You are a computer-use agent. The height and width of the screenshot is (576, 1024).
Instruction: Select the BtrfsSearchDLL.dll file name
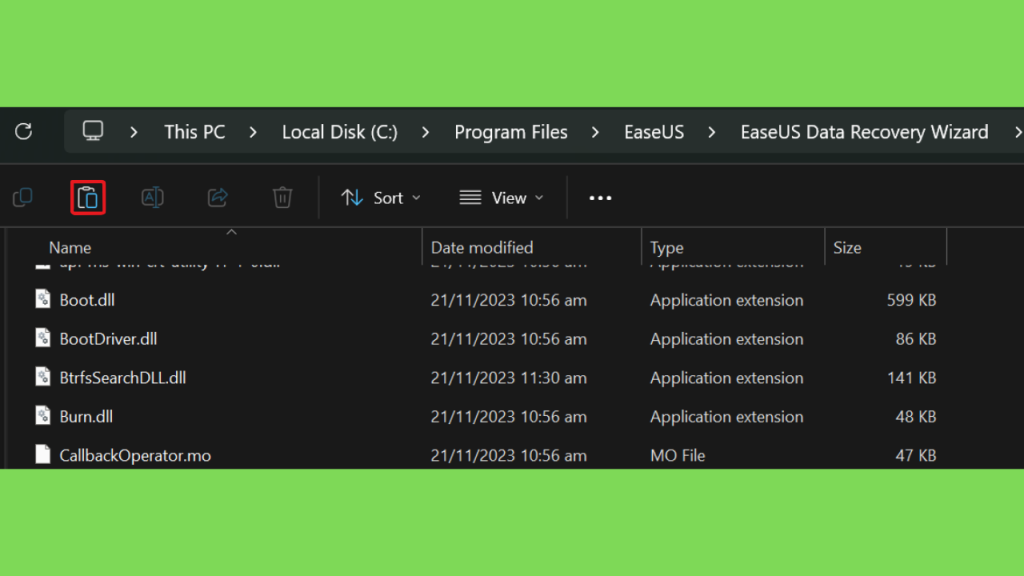pyautogui.click(x=123, y=377)
